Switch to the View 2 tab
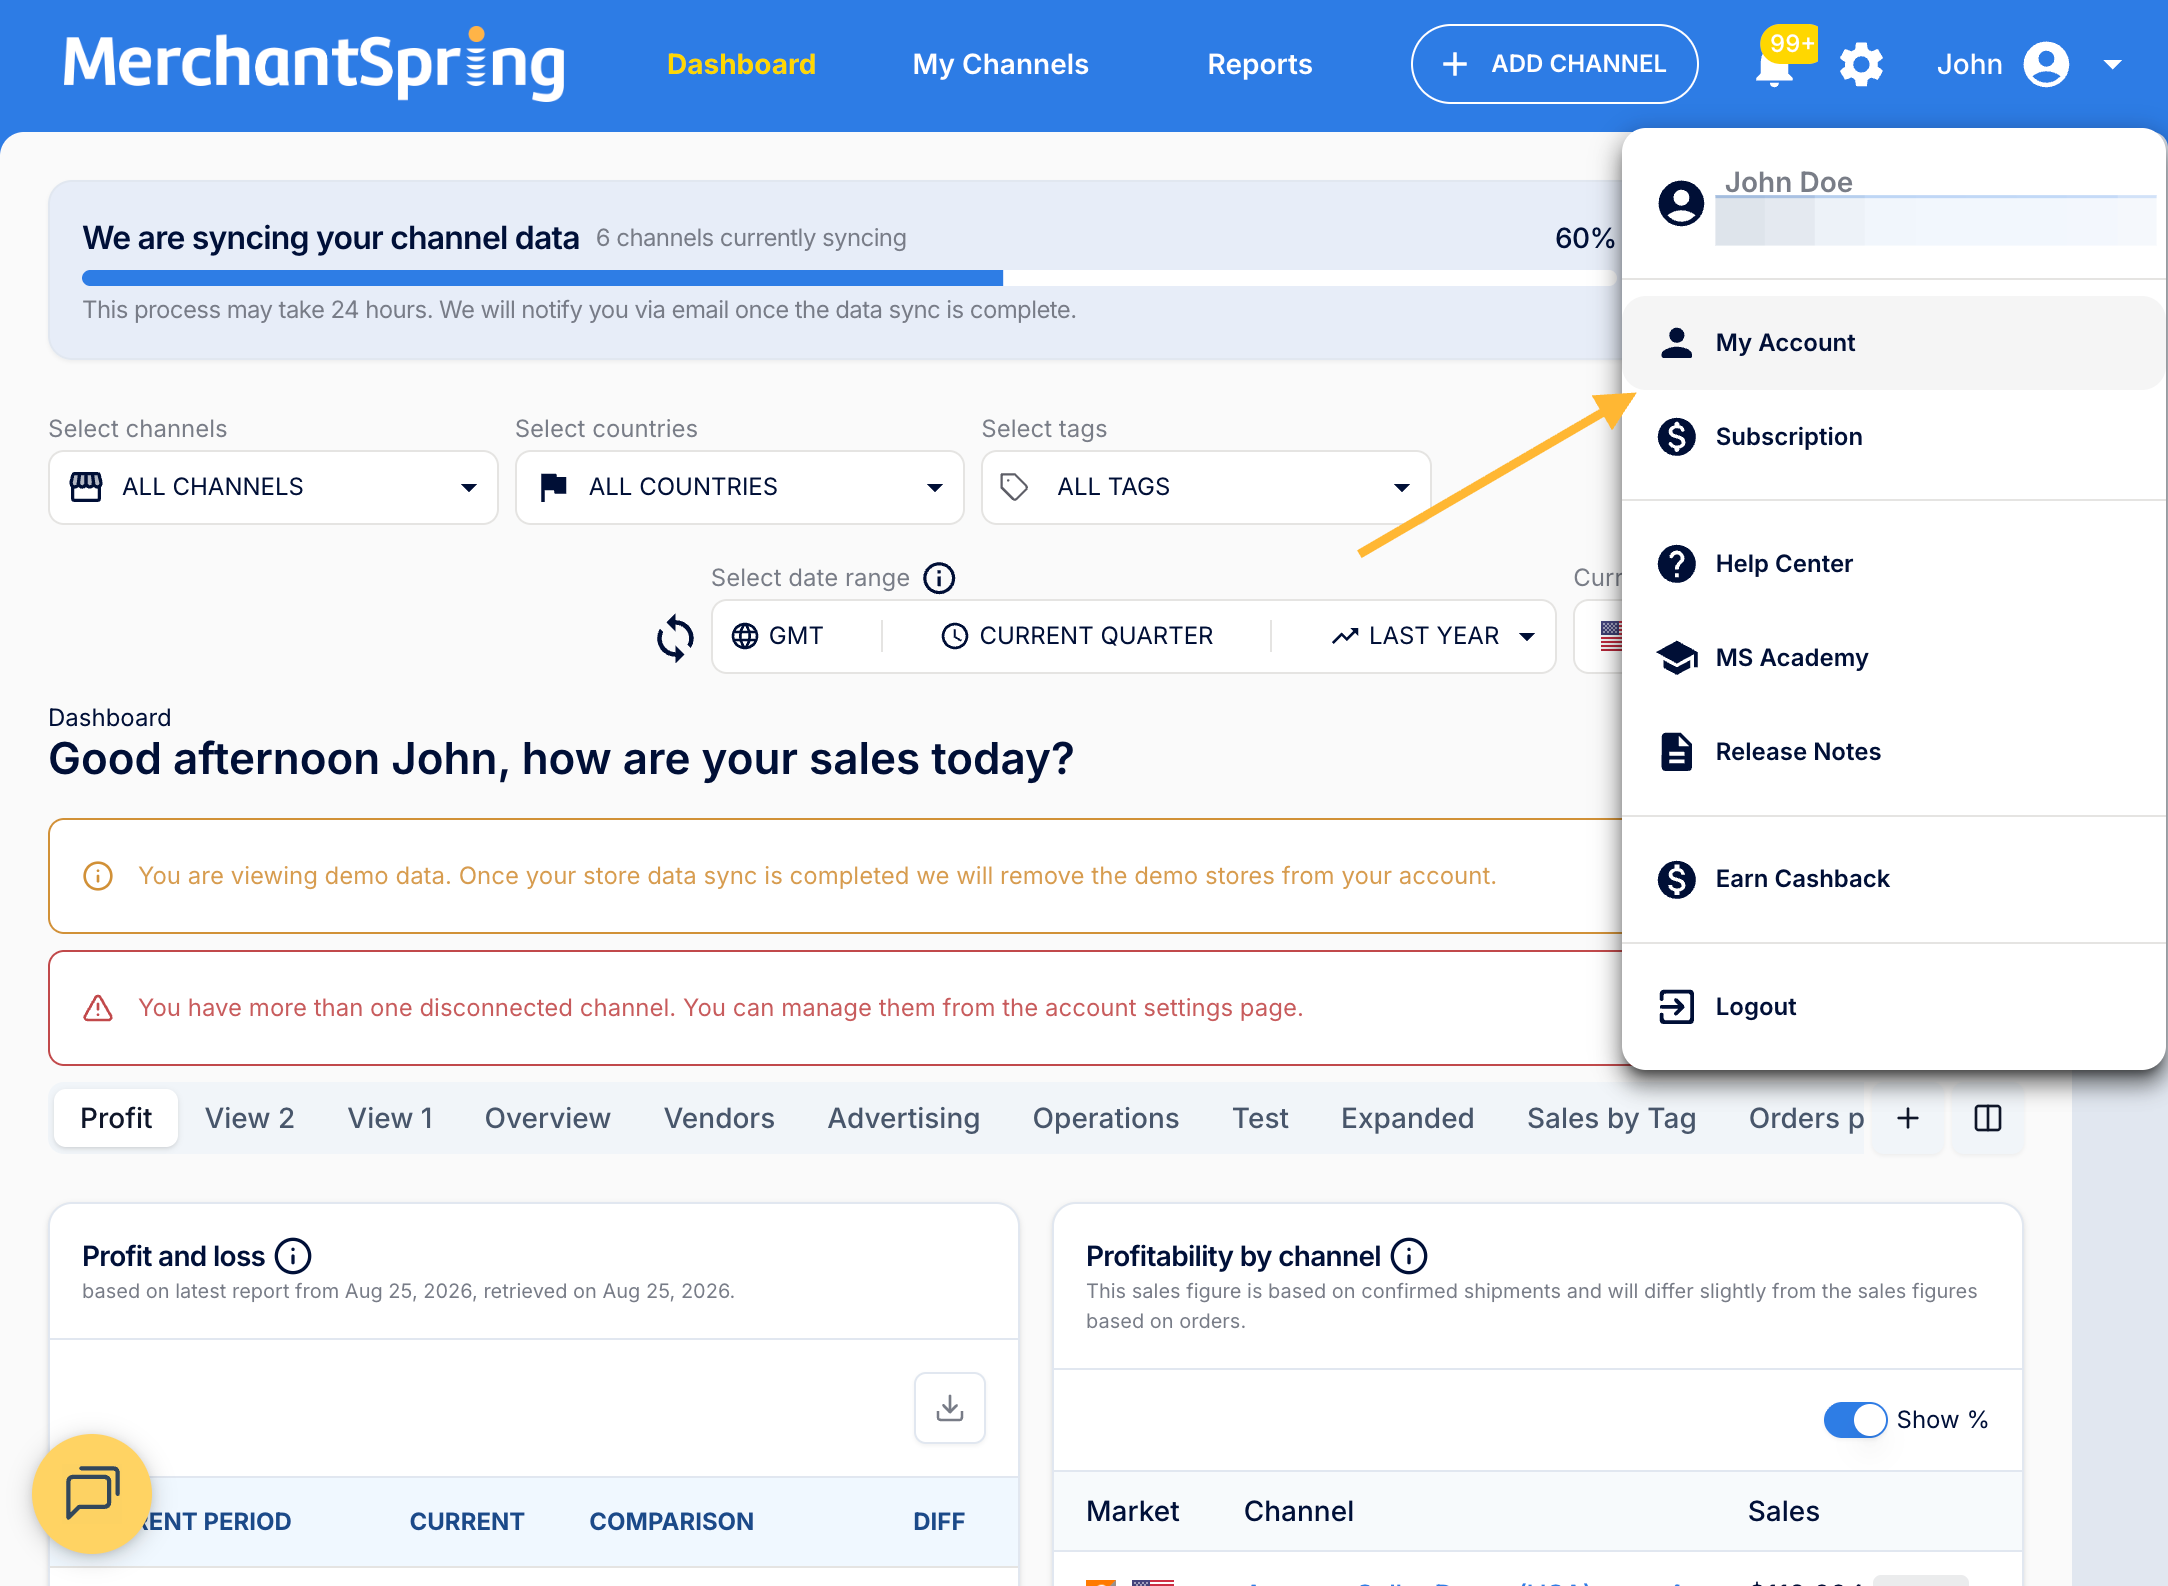The image size is (2168, 1586). 250,1118
